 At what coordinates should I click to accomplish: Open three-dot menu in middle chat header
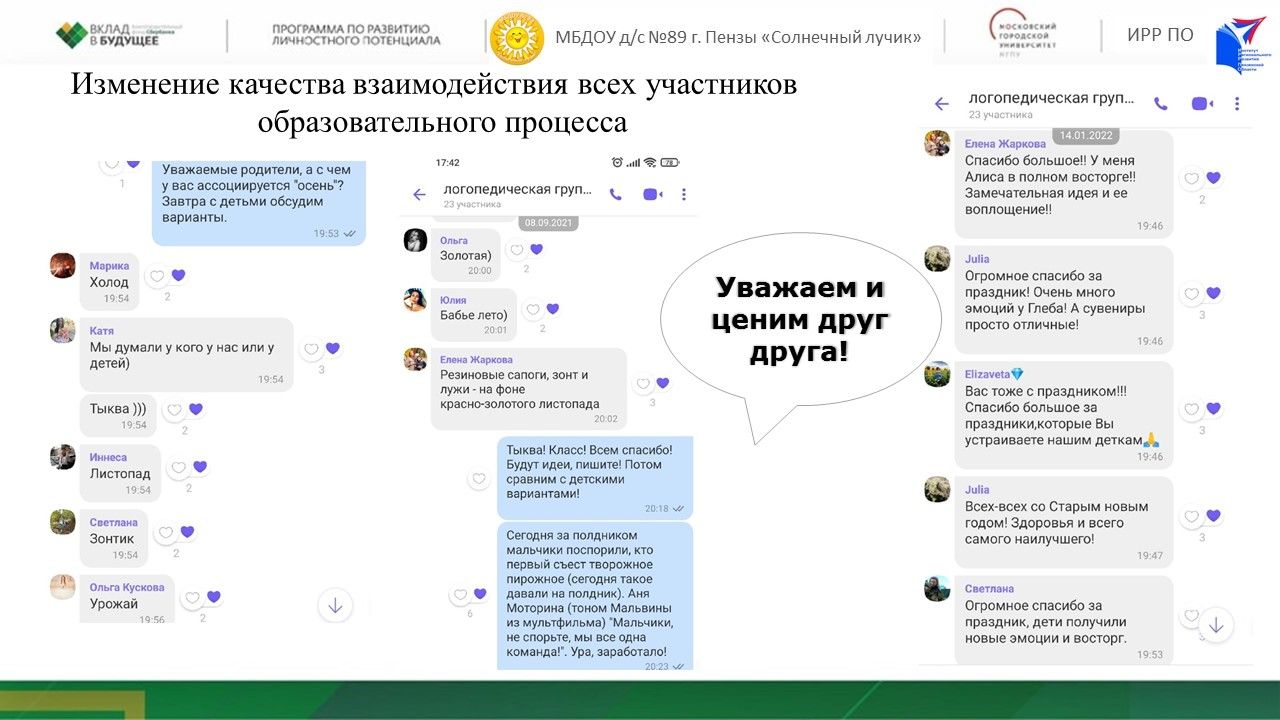[x=684, y=195]
